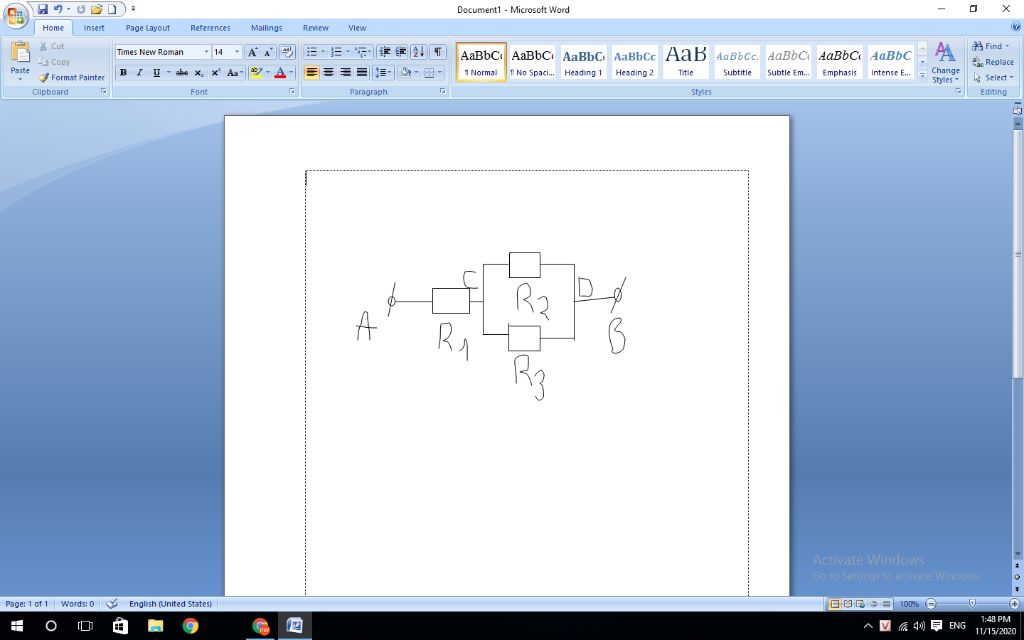Viewport: 1024px width, 640px height.
Task: Switch to the Insert tab
Action: [x=94, y=28]
